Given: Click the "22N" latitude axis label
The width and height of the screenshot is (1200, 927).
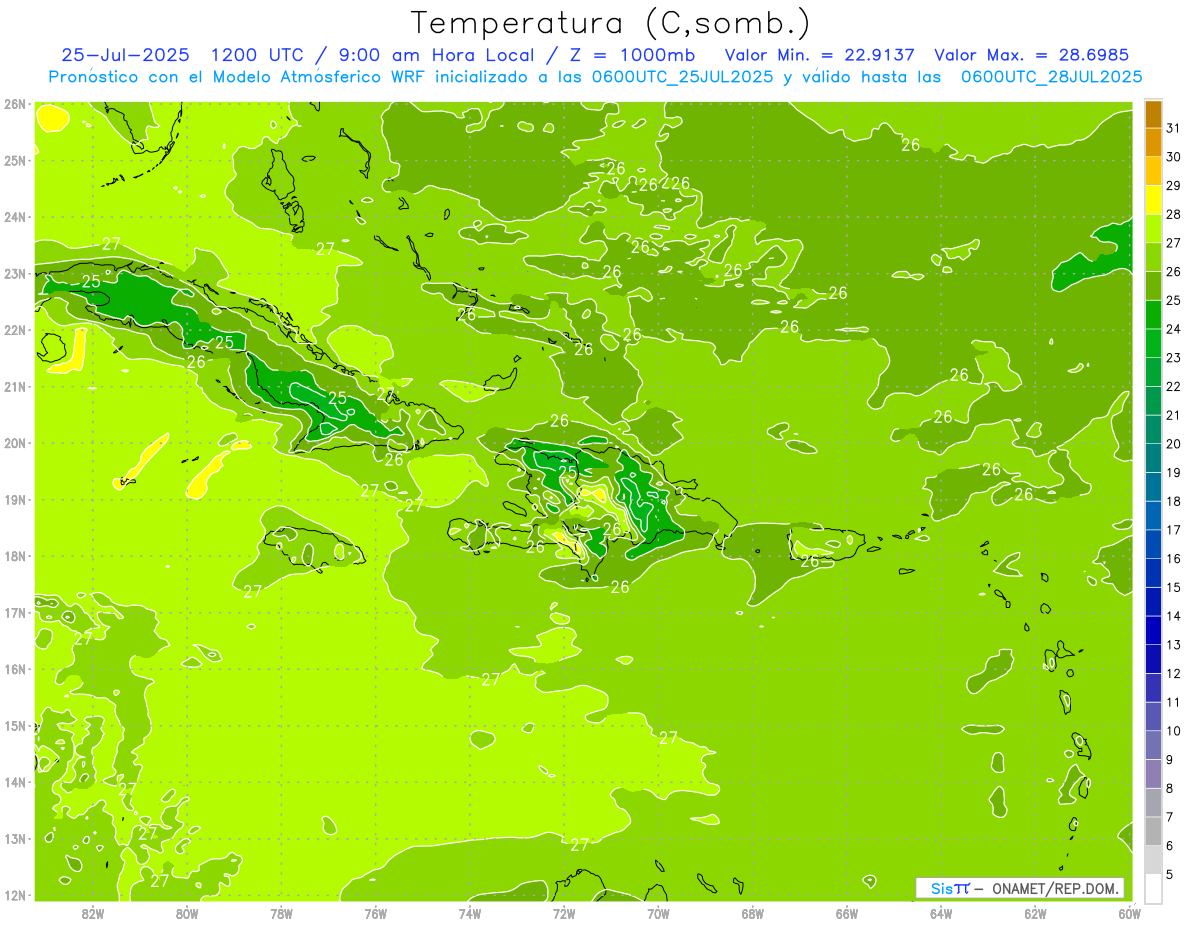Looking at the screenshot, I should pos(15,330).
